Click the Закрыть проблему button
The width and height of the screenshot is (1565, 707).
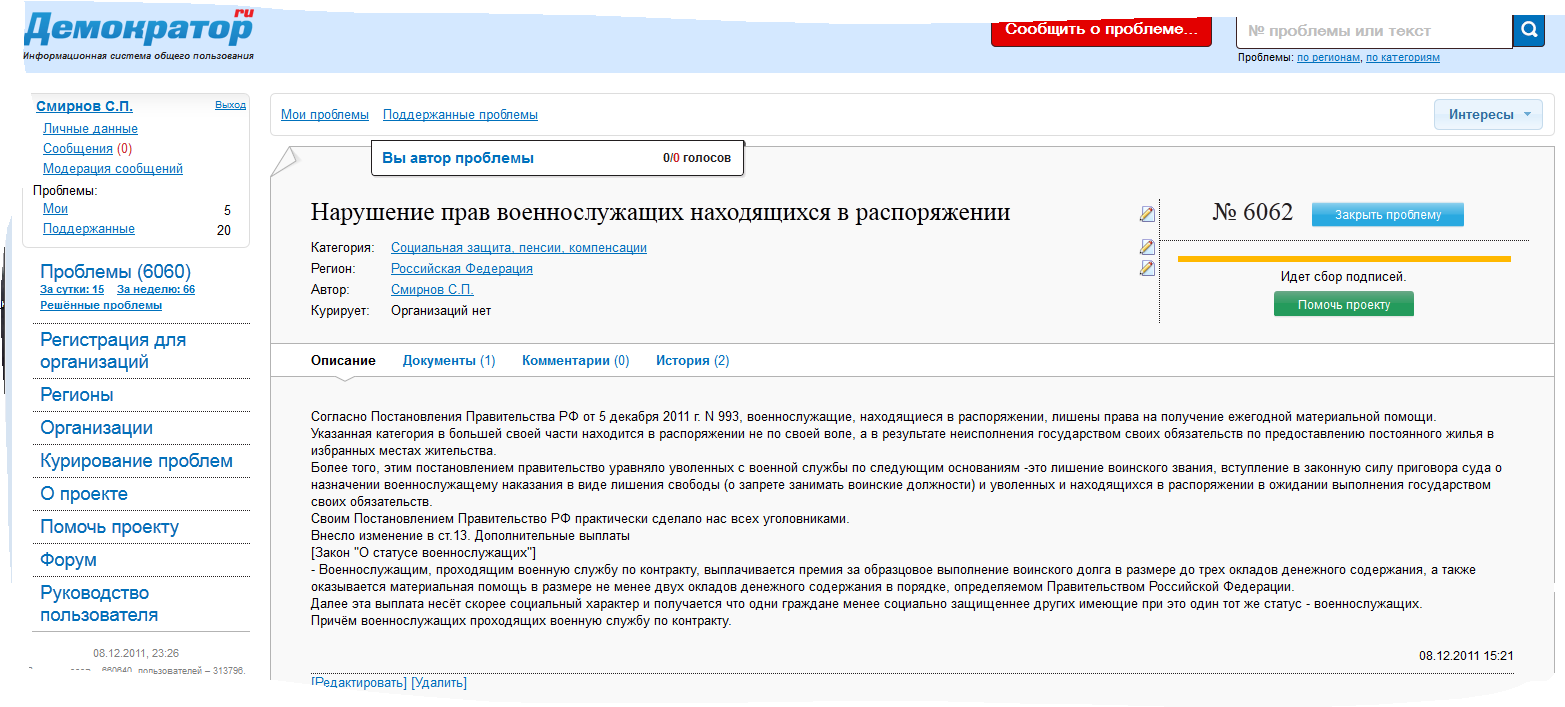(x=1387, y=214)
